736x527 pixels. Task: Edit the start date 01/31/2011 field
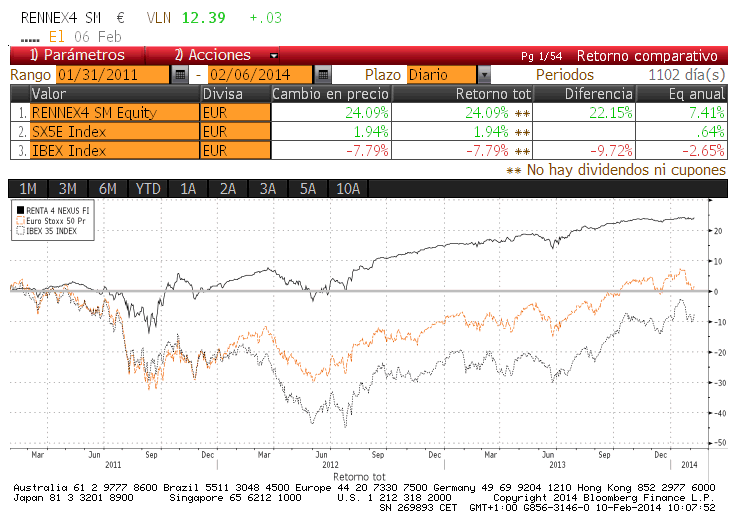point(113,75)
